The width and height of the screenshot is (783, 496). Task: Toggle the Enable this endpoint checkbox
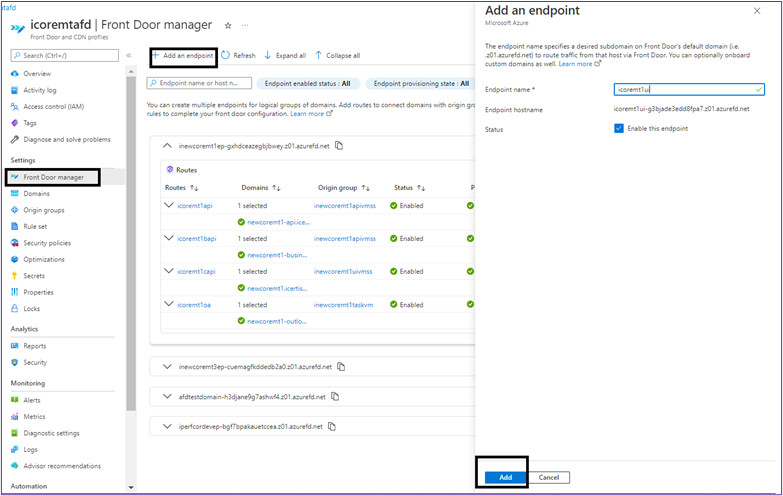(619, 129)
